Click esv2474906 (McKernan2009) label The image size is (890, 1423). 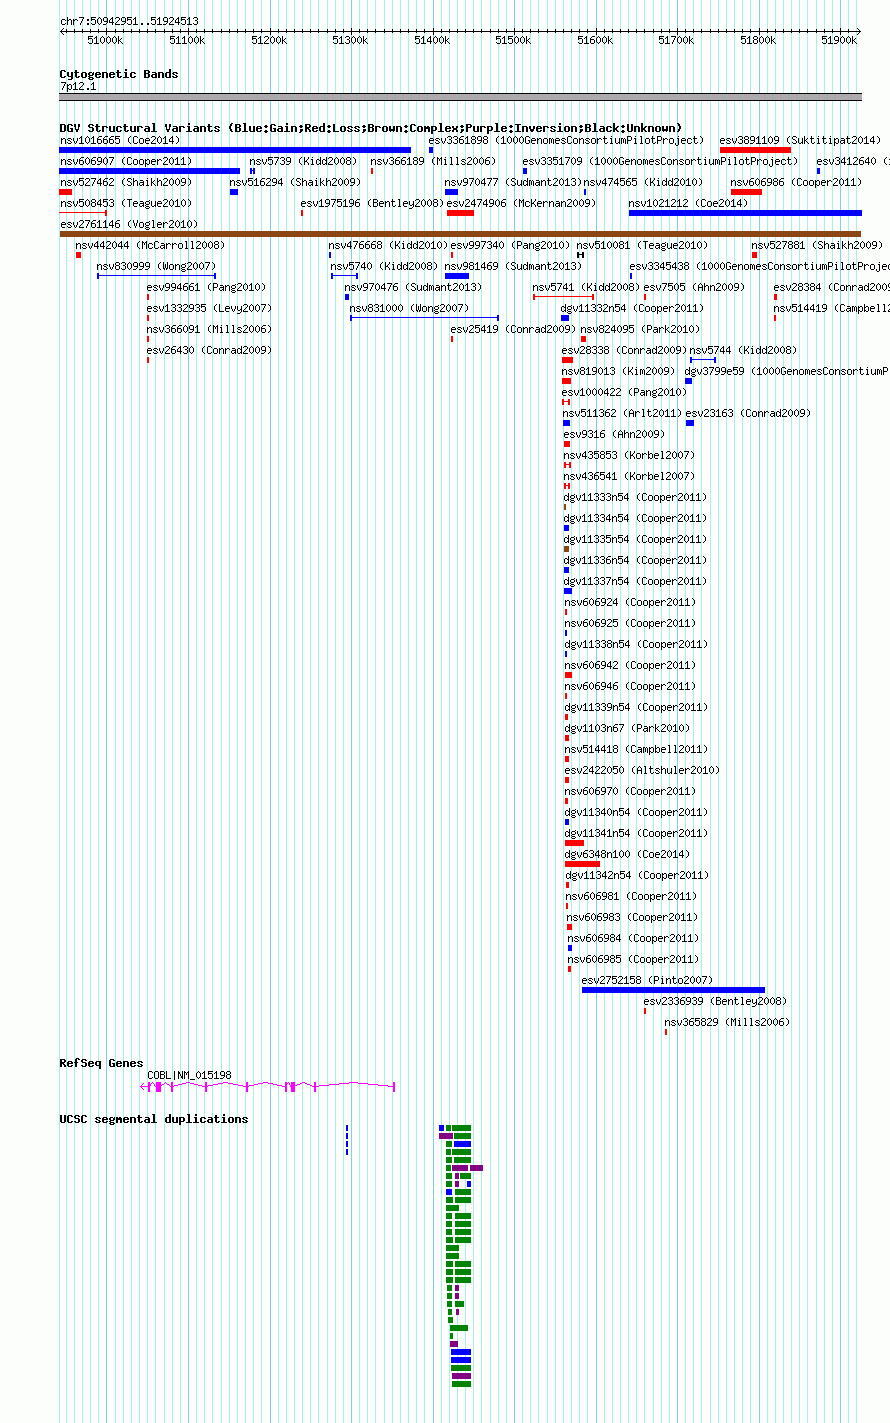521,203
